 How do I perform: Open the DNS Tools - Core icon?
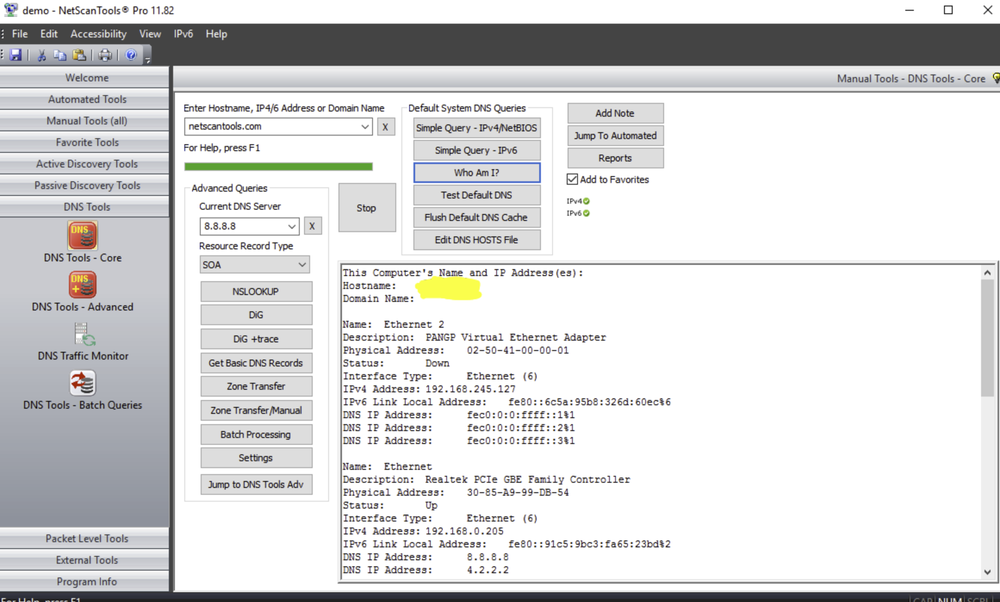[83, 236]
